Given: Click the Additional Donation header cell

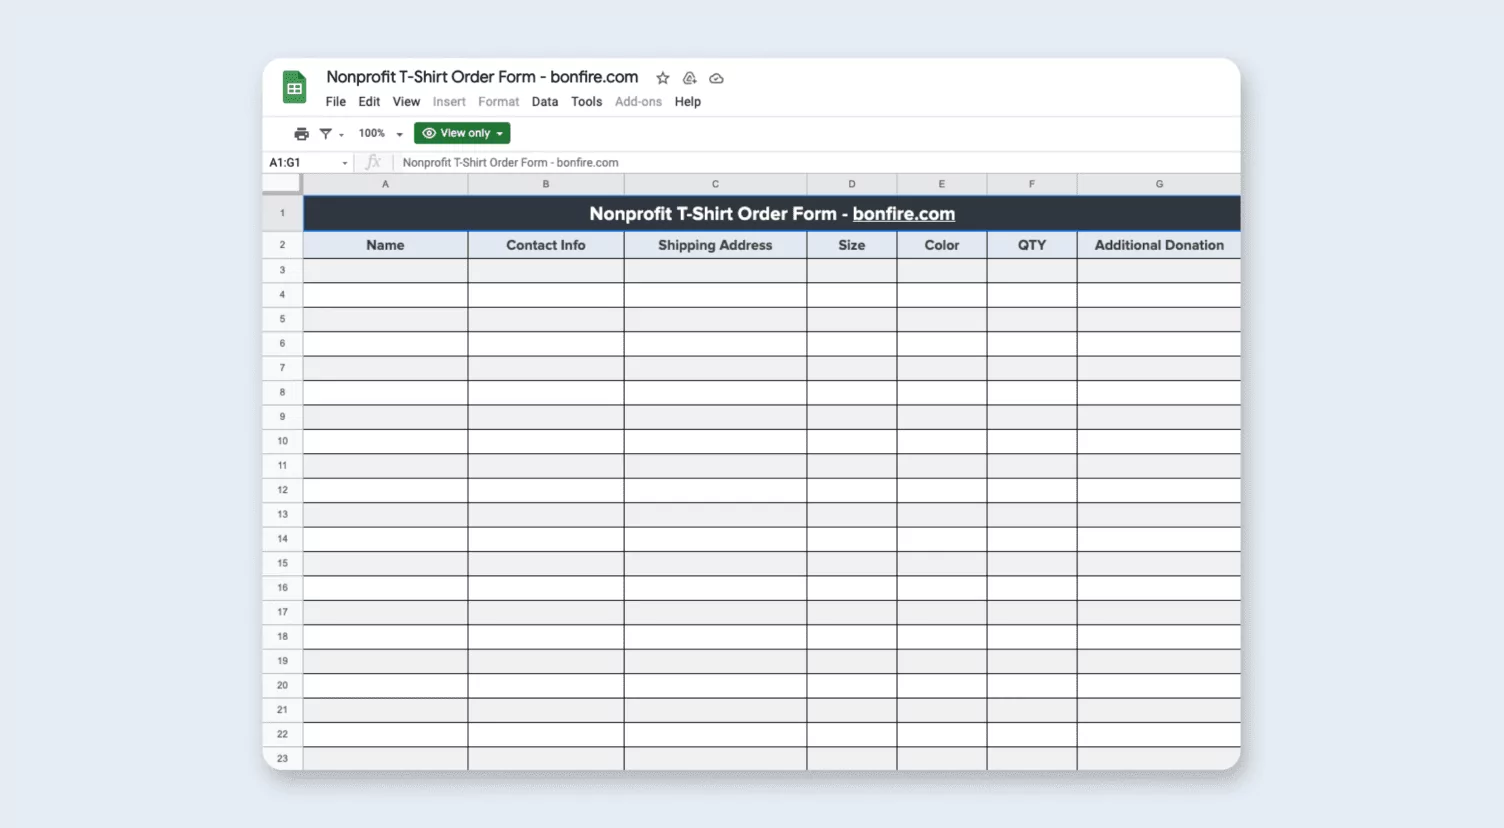Looking at the screenshot, I should [x=1158, y=245].
